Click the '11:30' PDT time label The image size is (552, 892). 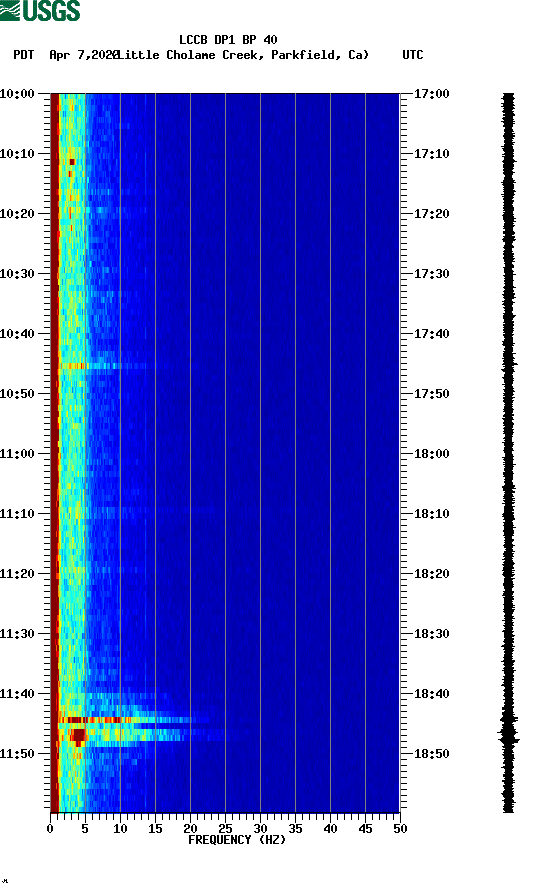(x=17, y=634)
